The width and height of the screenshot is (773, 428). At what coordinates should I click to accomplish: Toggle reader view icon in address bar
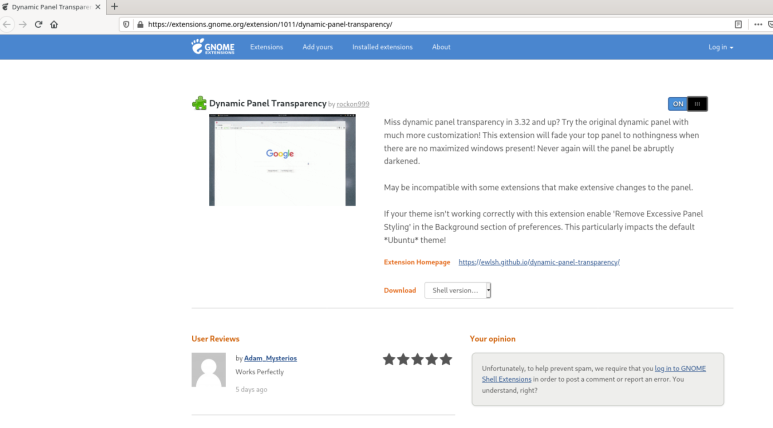(738, 24)
